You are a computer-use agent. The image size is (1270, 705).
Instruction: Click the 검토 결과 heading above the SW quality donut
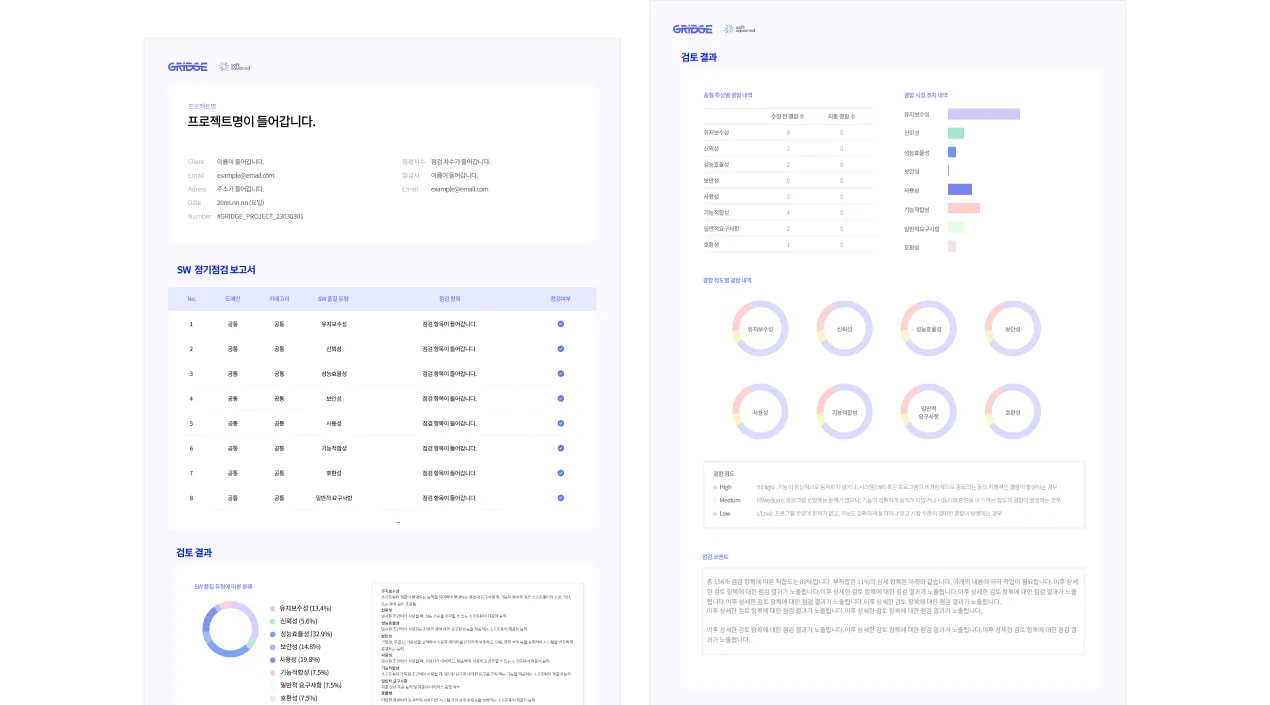pyautogui.click(x=194, y=552)
